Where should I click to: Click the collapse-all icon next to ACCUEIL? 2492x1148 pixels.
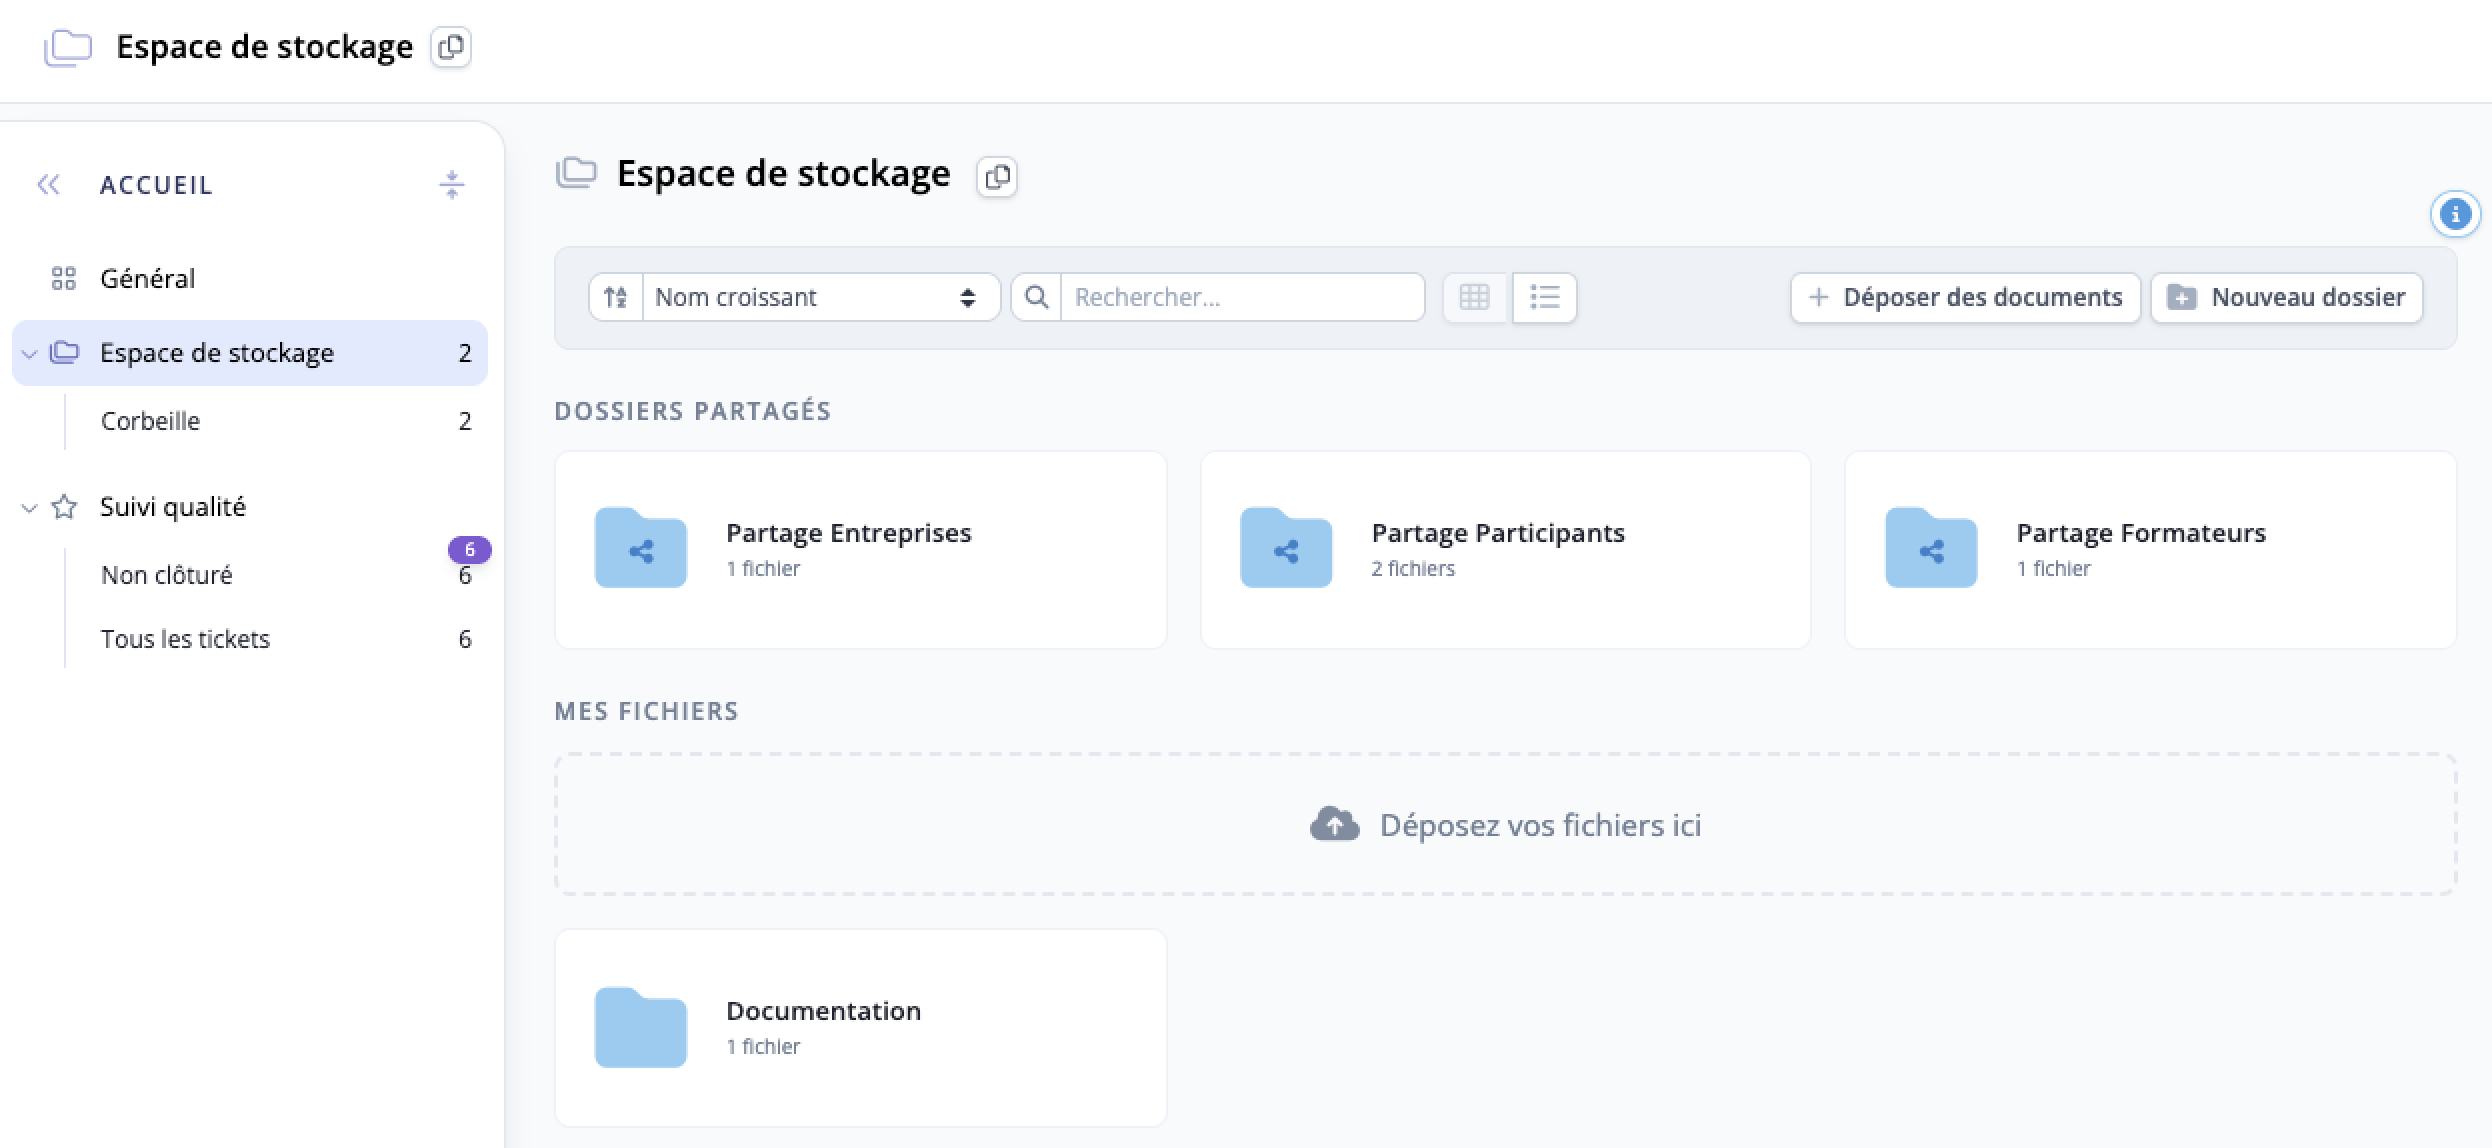[x=452, y=184]
